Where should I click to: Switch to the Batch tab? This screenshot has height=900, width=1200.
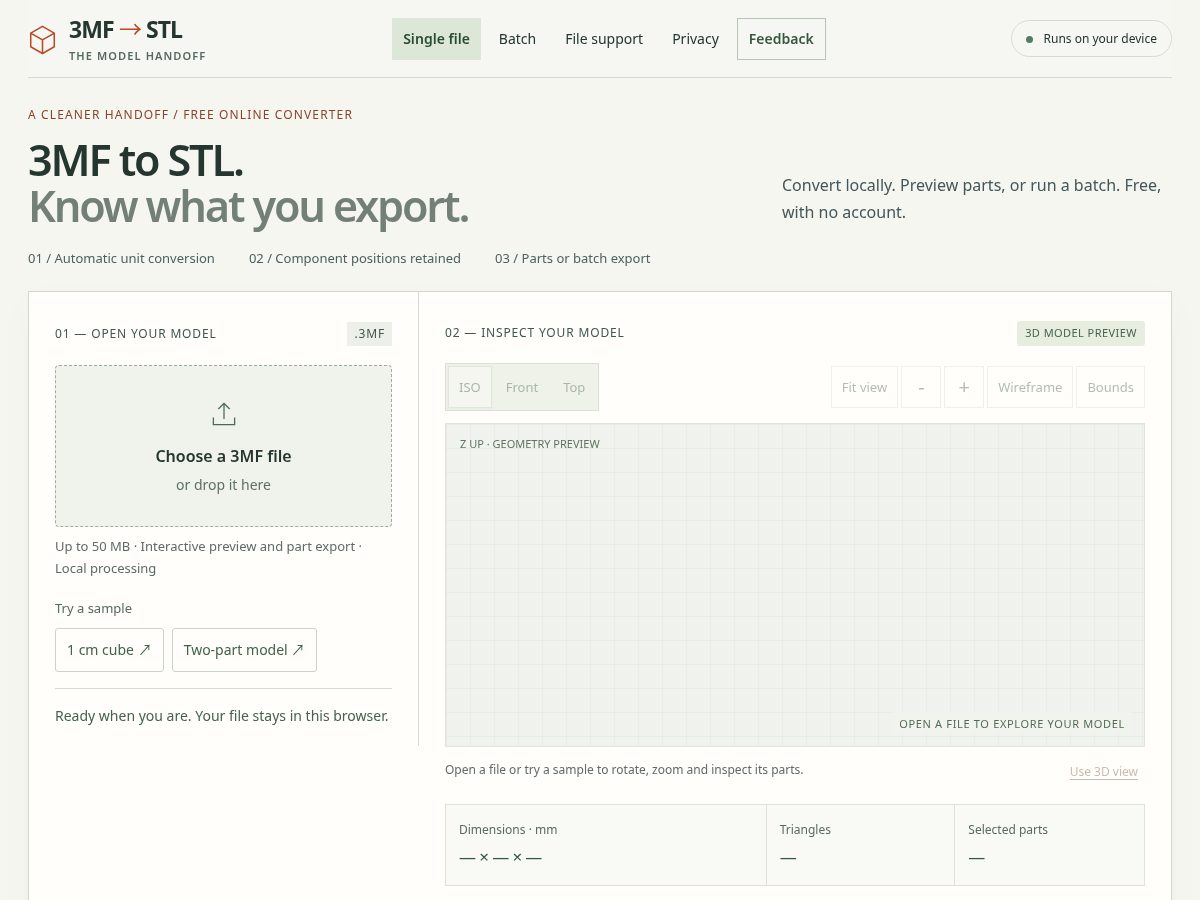[517, 39]
